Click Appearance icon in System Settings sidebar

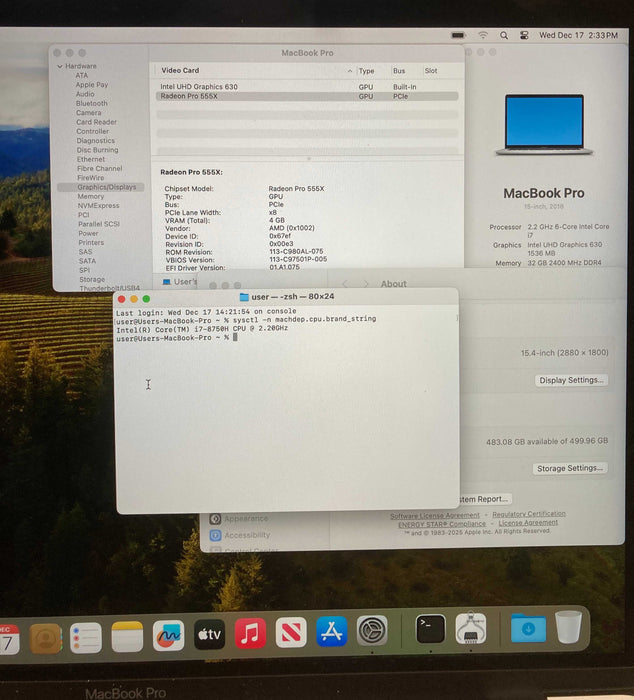pos(215,519)
